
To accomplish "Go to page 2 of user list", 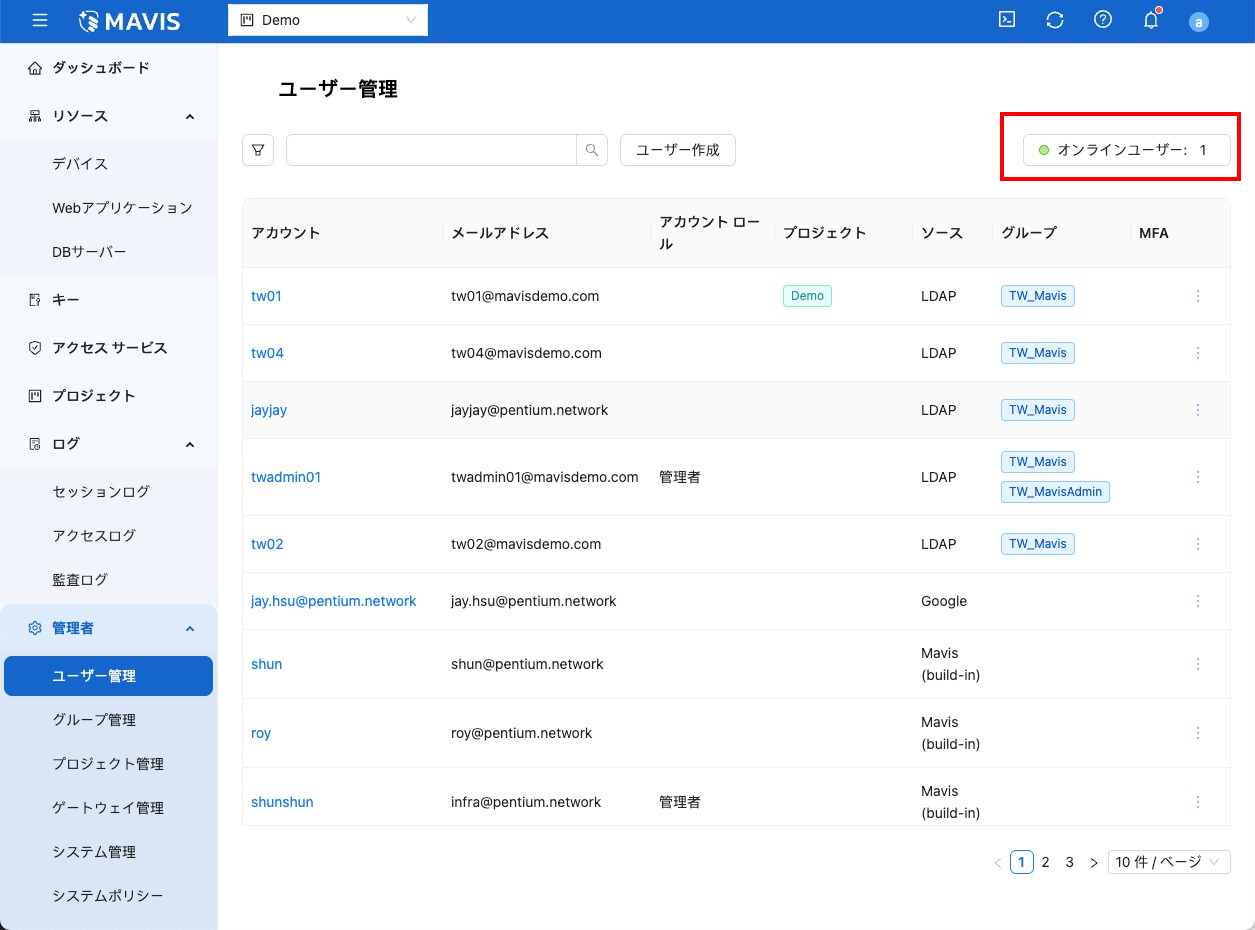I will [x=1045, y=862].
